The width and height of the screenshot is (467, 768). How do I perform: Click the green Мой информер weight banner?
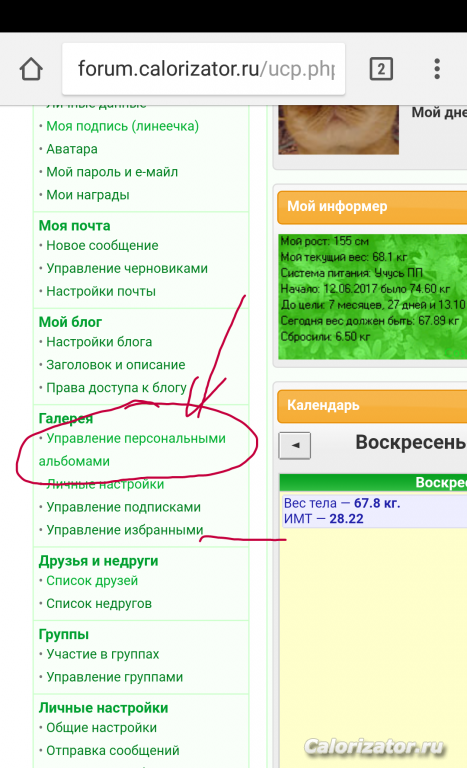(372, 297)
